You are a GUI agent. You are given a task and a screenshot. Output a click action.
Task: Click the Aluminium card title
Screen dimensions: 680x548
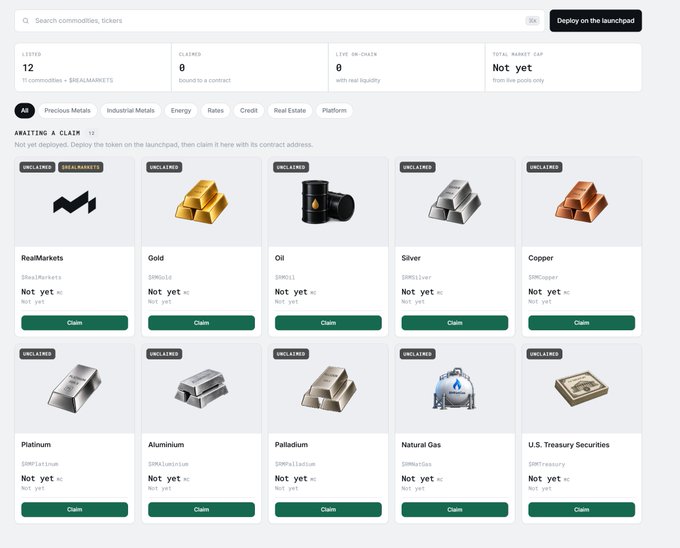(x=166, y=444)
